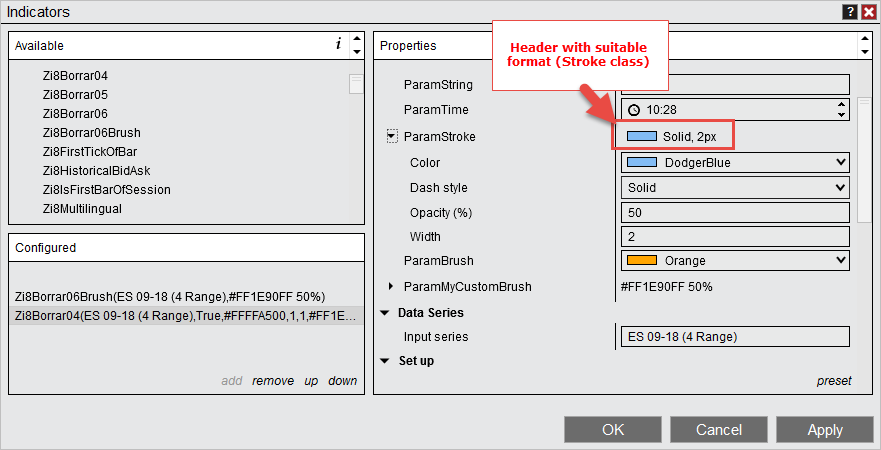Image resolution: width=881 pixels, height=450 pixels.
Task: Click the help question mark icon
Action: coord(849,12)
